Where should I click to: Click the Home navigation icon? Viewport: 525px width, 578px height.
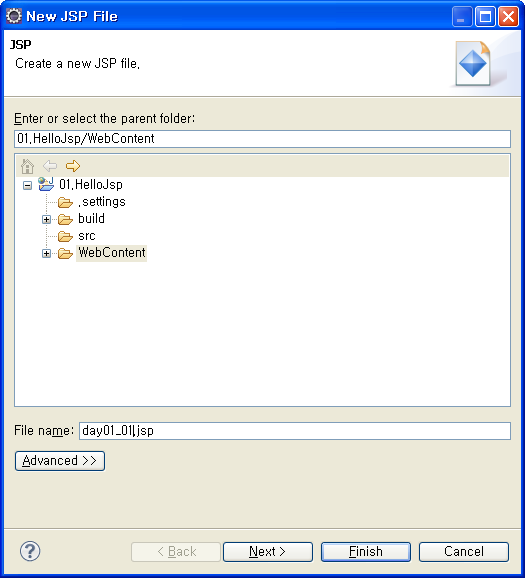(27, 166)
